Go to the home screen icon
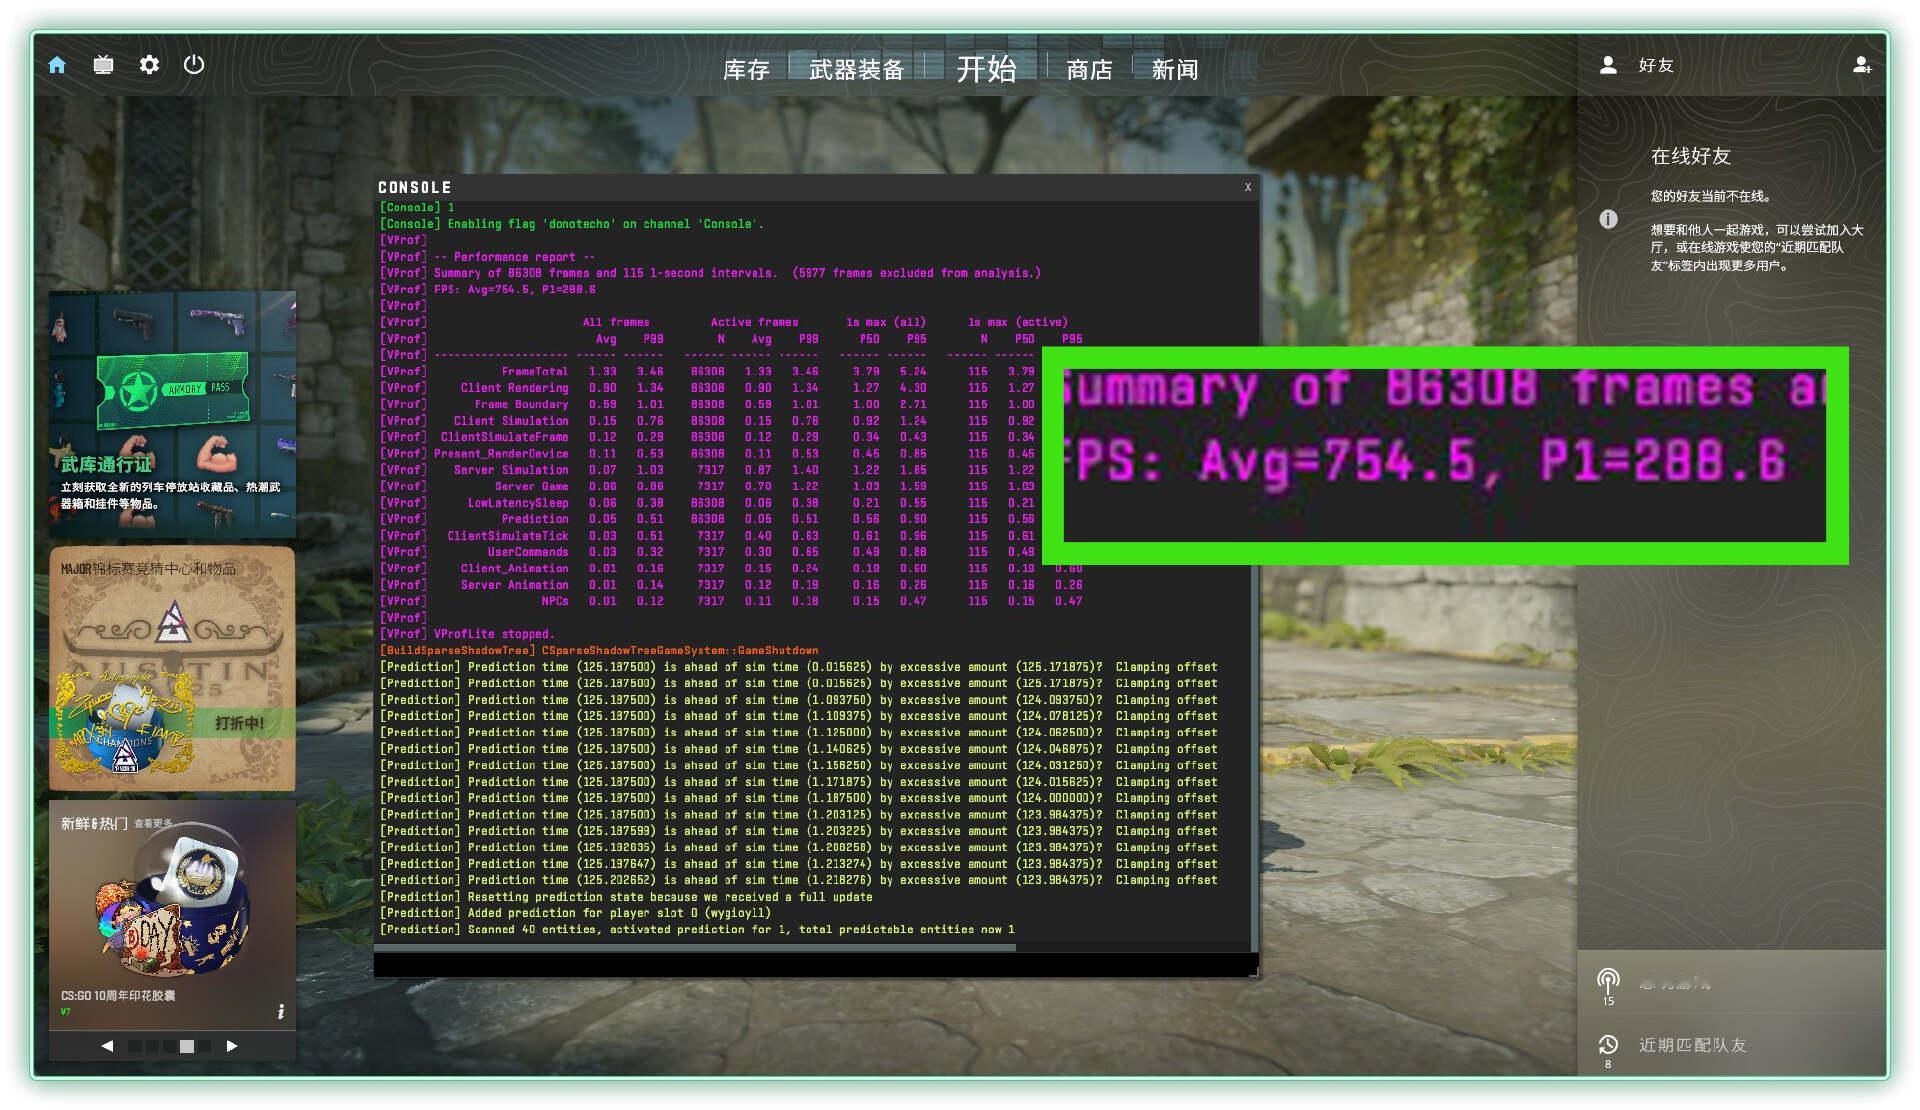The image size is (1920, 1110). 57,65
